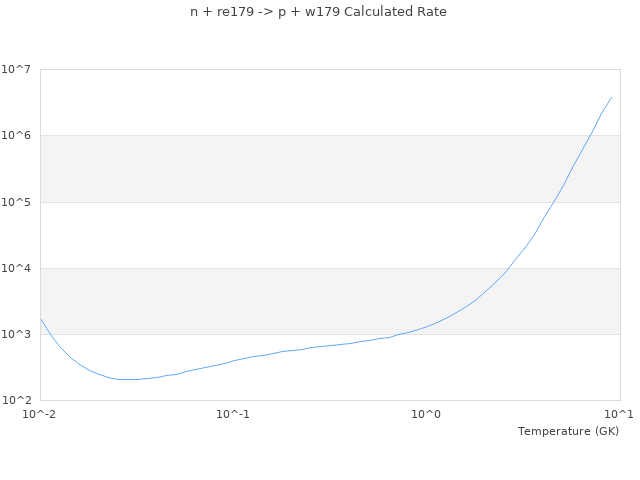
Task: Click the 10^2 y-axis tick label
Action: (x=18, y=400)
